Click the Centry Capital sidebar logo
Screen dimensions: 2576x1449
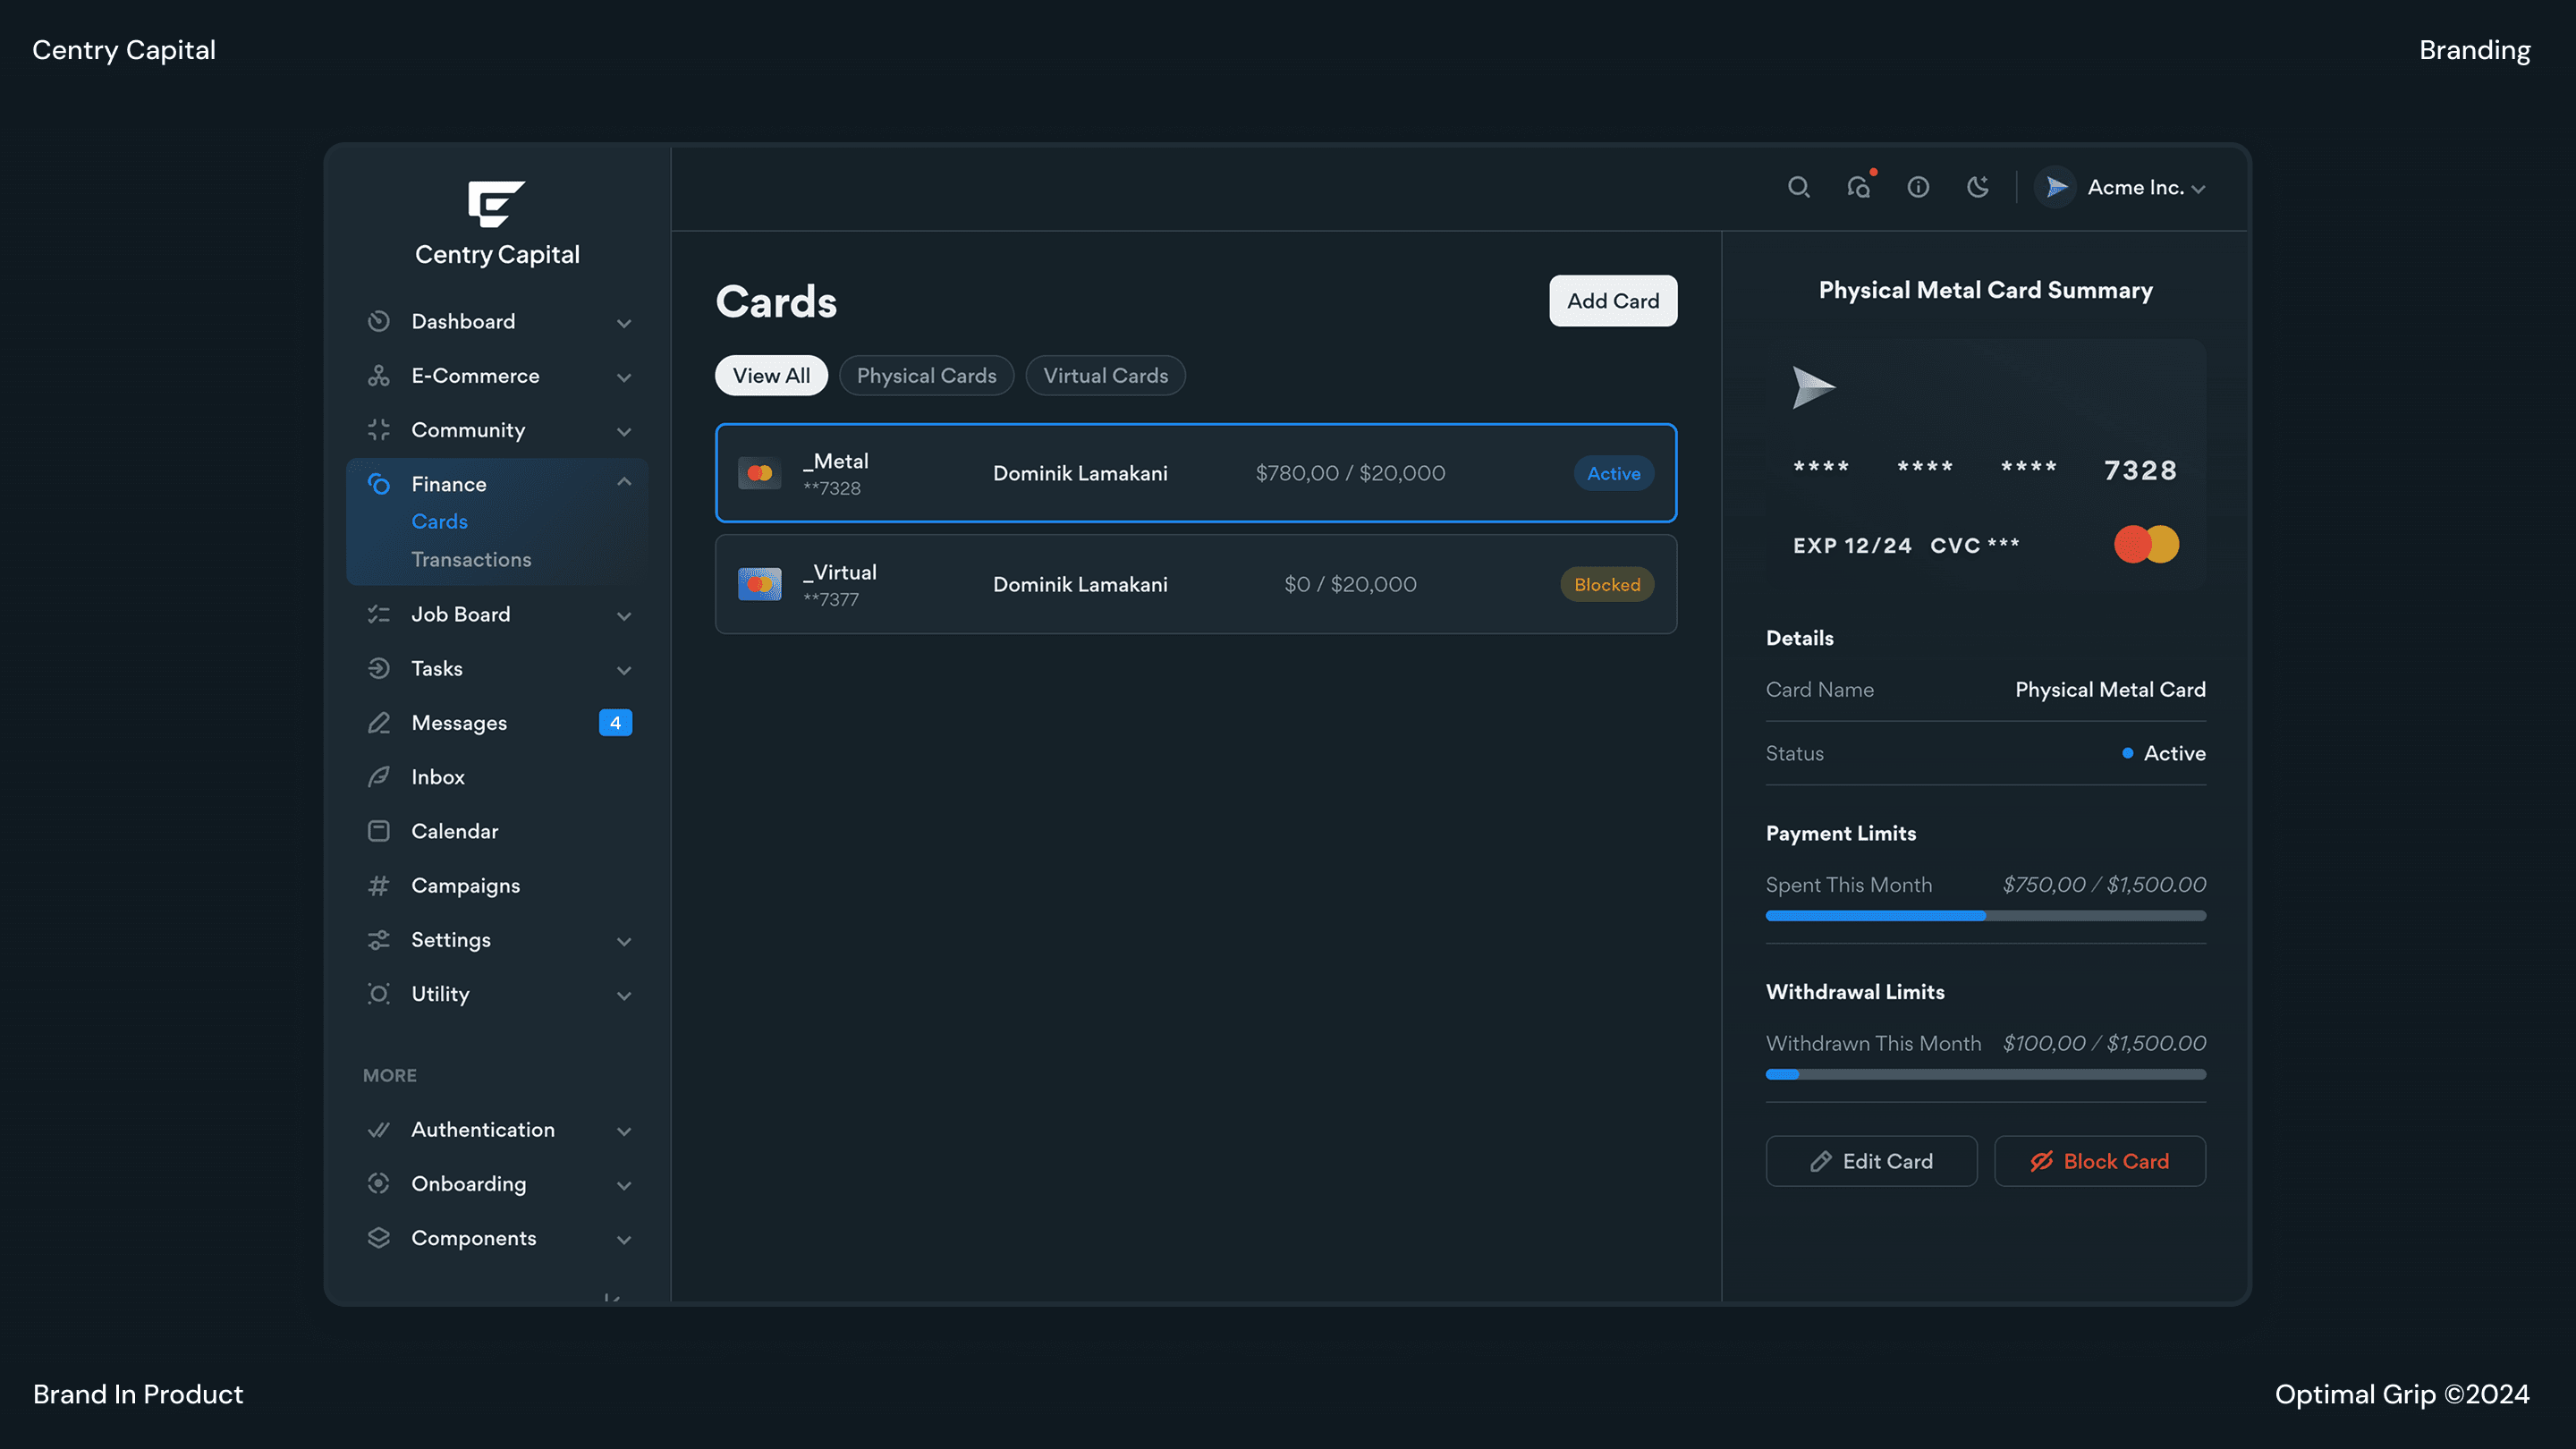(x=496, y=204)
